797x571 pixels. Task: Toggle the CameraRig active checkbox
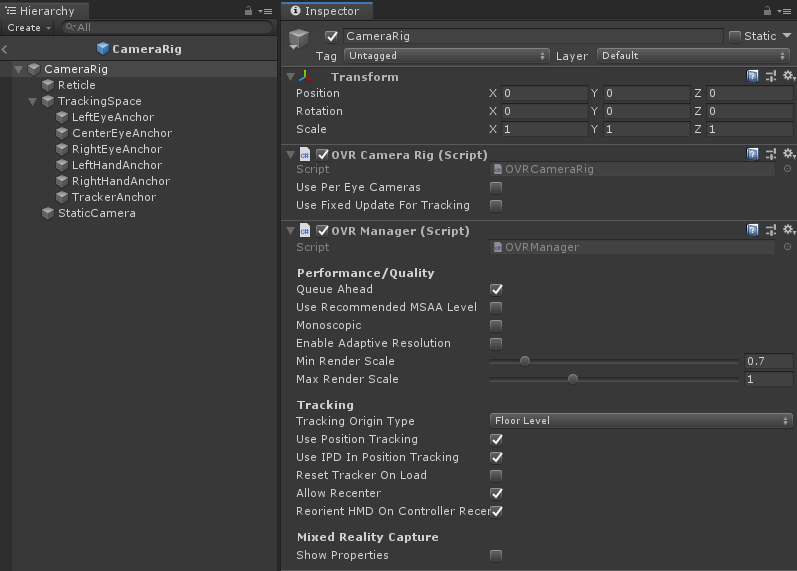point(331,36)
